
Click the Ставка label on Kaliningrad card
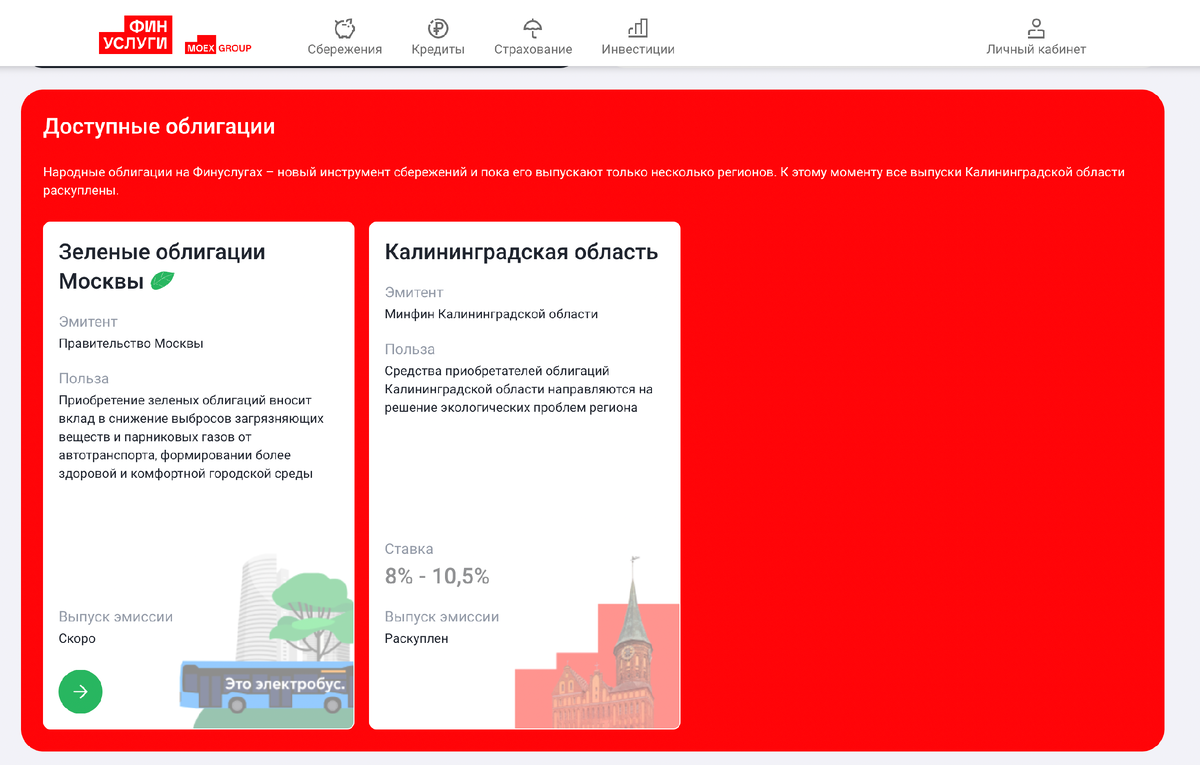pos(409,549)
